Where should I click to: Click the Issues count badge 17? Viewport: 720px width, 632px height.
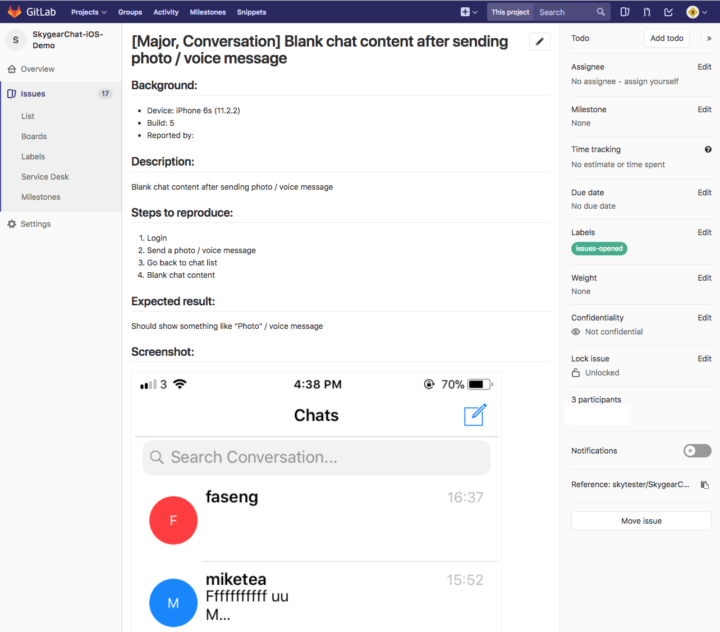pos(105,94)
